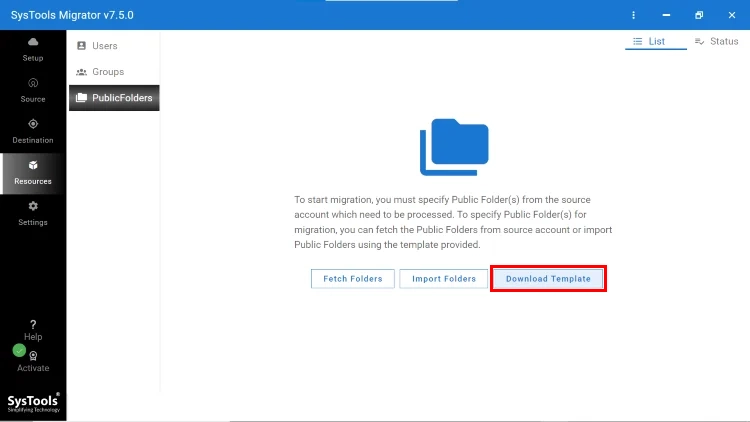Image resolution: width=750 pixels, height=422 pixels.
Task: Click the Status checklist icon
Action: point(699,42)
